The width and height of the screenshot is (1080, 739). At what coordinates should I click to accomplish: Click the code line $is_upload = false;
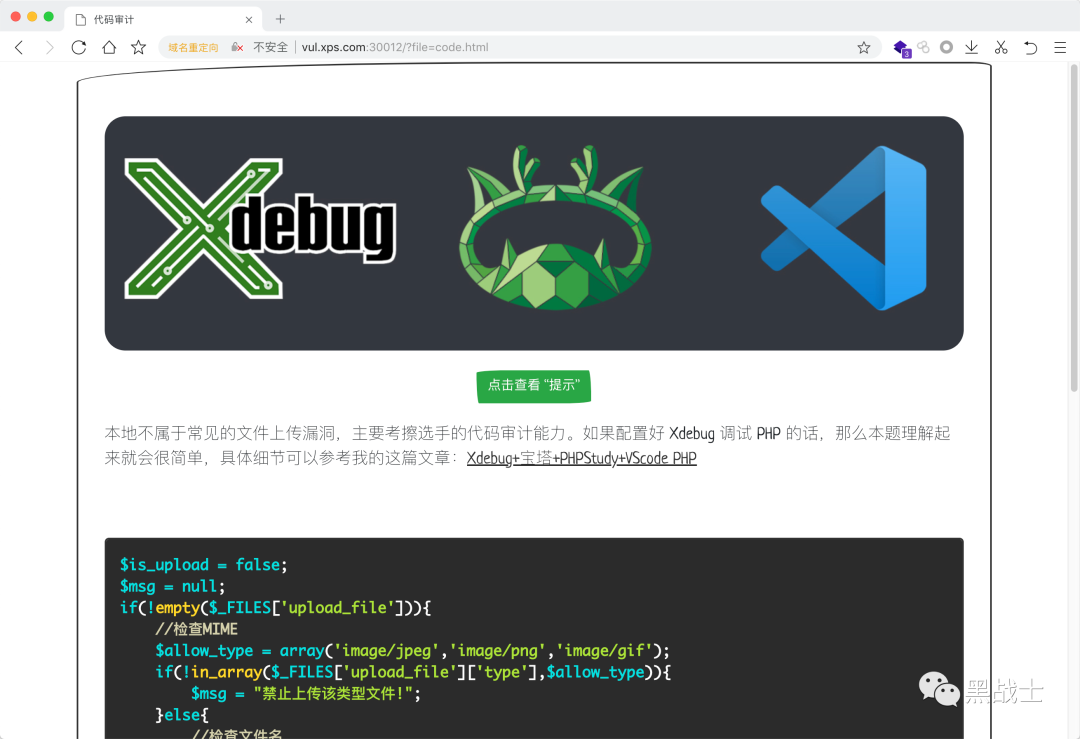tap(203, 565)
